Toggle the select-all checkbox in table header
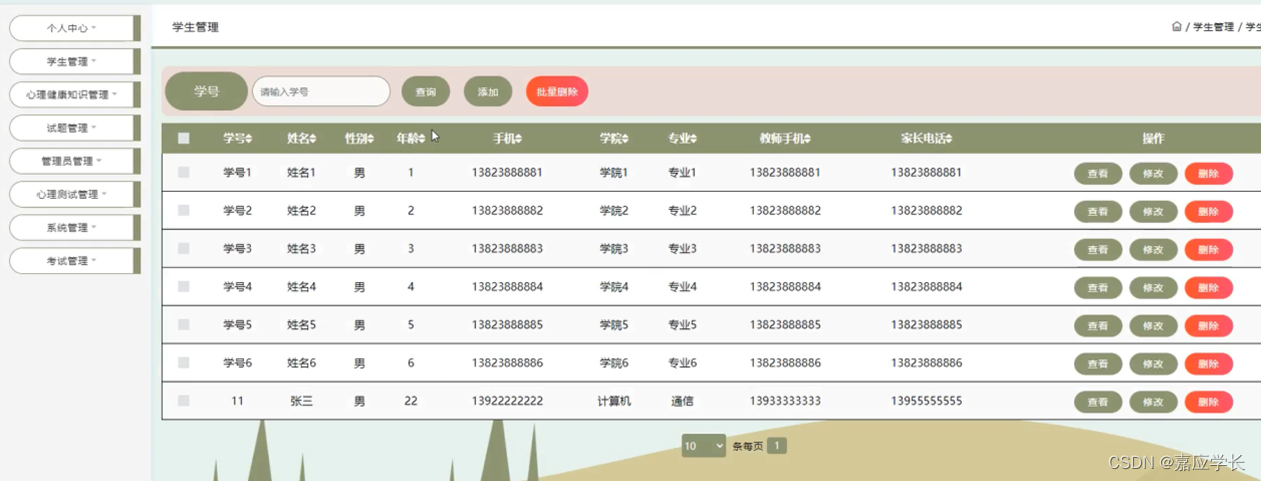Screen dimensions: 1261x481 coord(183,138)
